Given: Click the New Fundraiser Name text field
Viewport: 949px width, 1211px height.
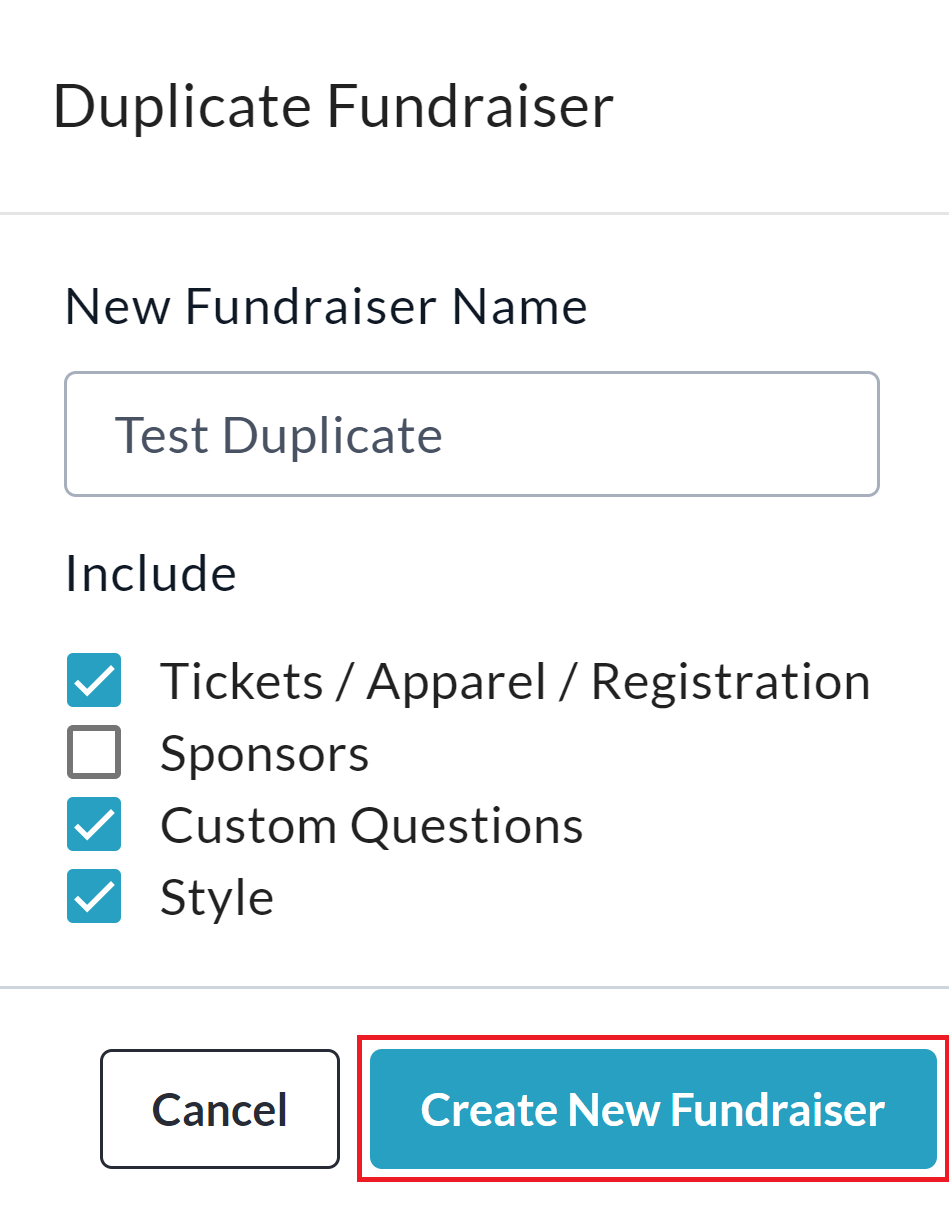Looking at the screenshot, I should coord(471,435).
